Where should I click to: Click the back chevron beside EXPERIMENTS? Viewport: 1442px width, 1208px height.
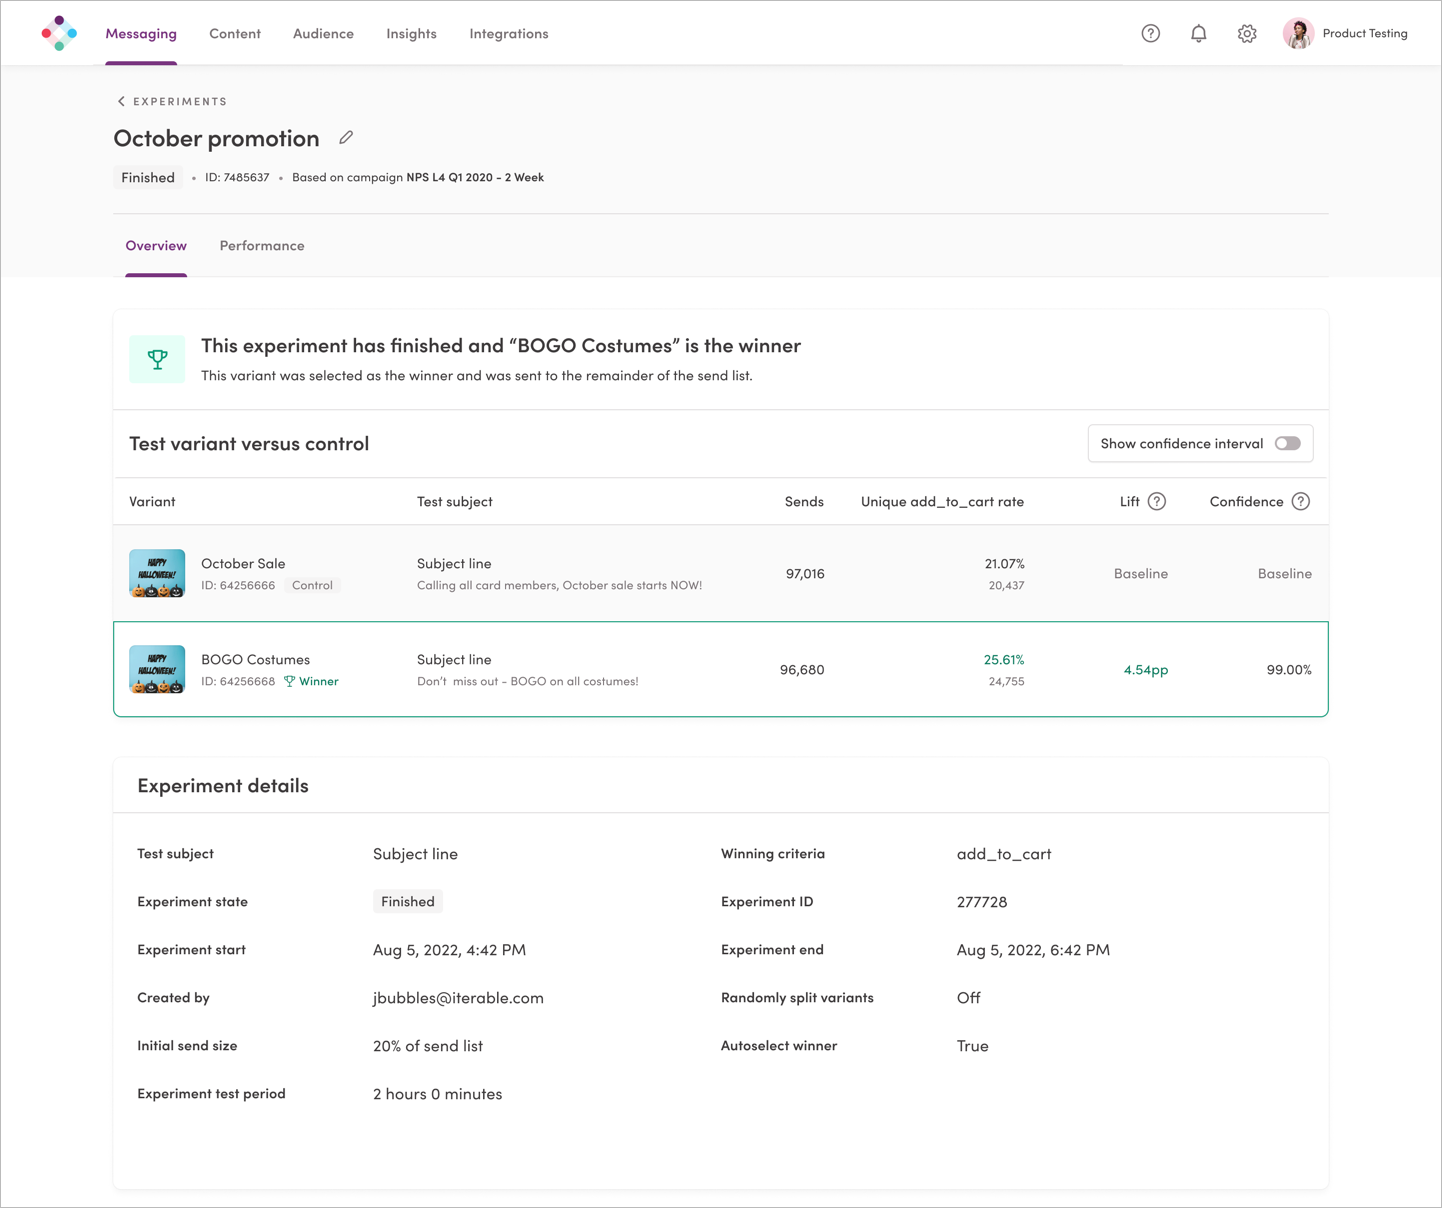(121, 101)
